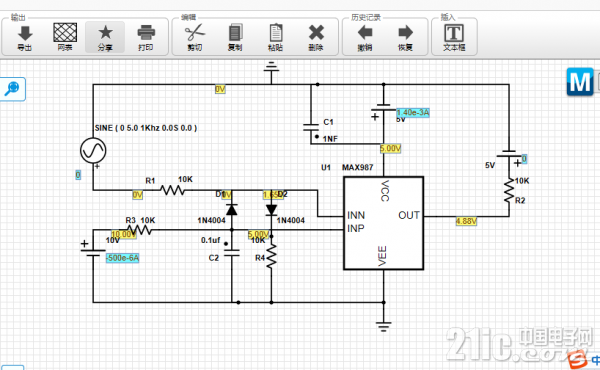The width and height of the screenshot is (600, 370).
Task: Select the MAX987 comparator U1 block
Action: point(383,223)
